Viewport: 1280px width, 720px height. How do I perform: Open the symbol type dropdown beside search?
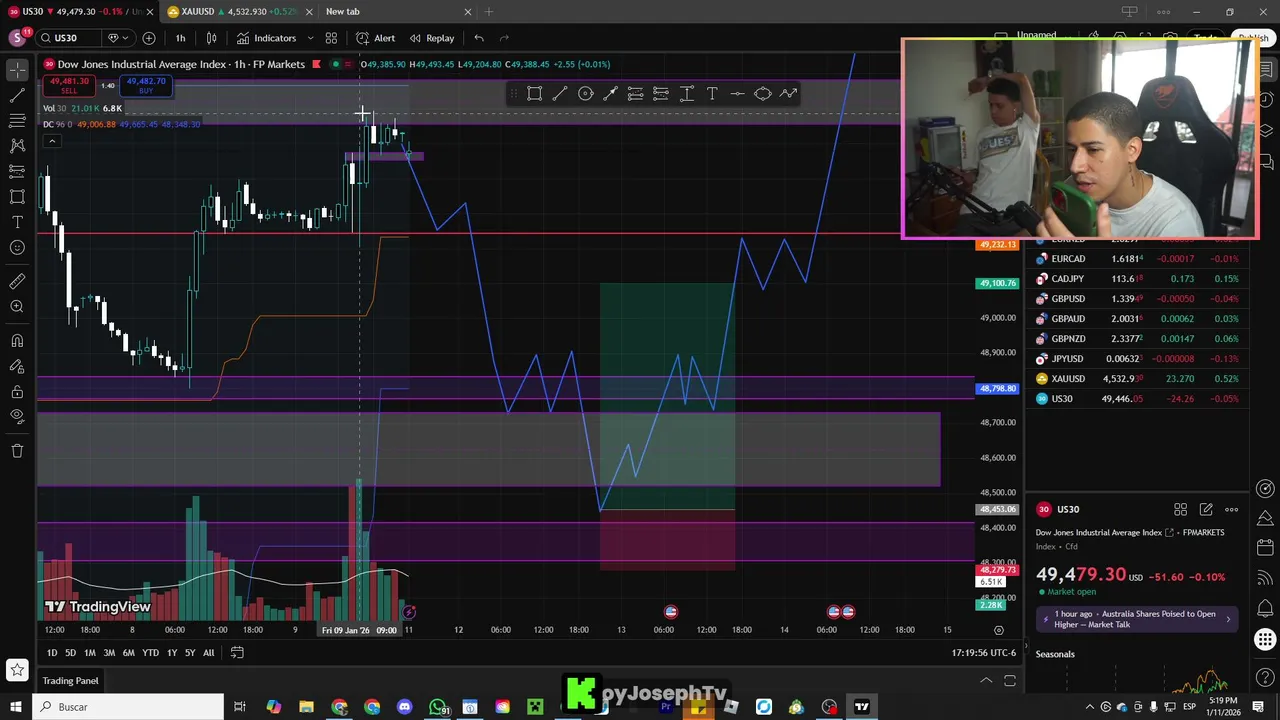tap(117, 38)
